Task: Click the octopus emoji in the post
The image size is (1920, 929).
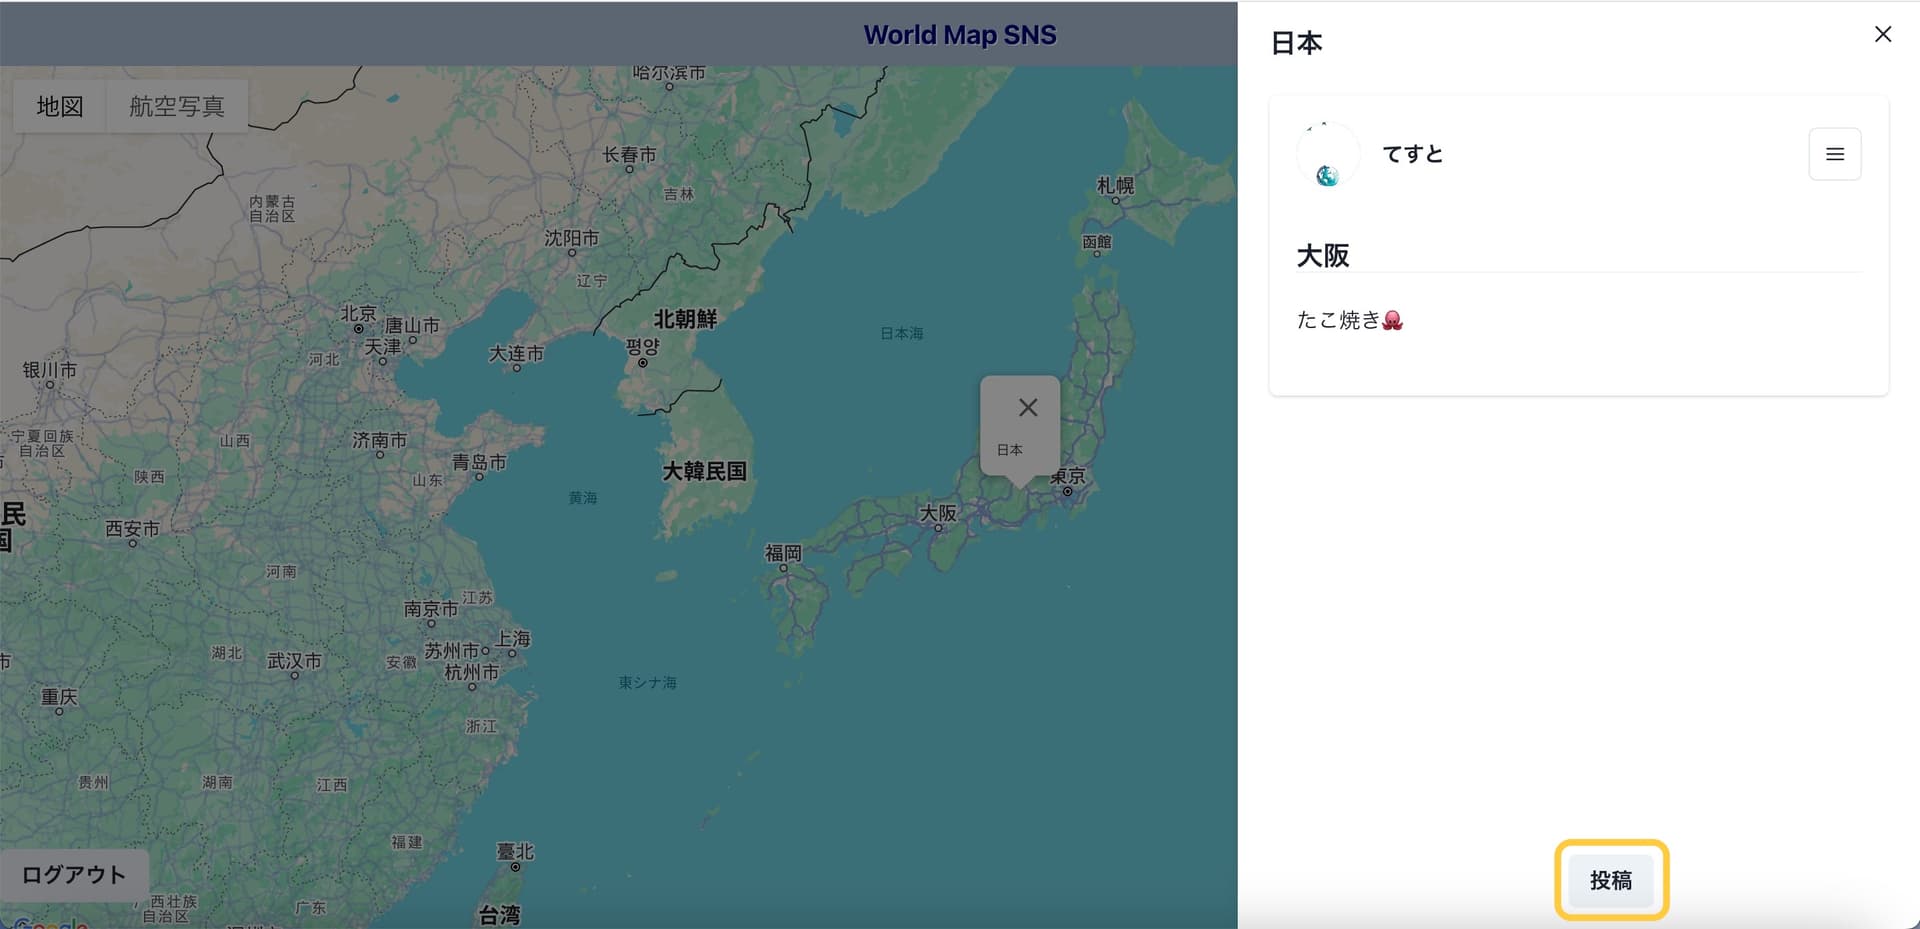Action: [x=1392, y=320]
